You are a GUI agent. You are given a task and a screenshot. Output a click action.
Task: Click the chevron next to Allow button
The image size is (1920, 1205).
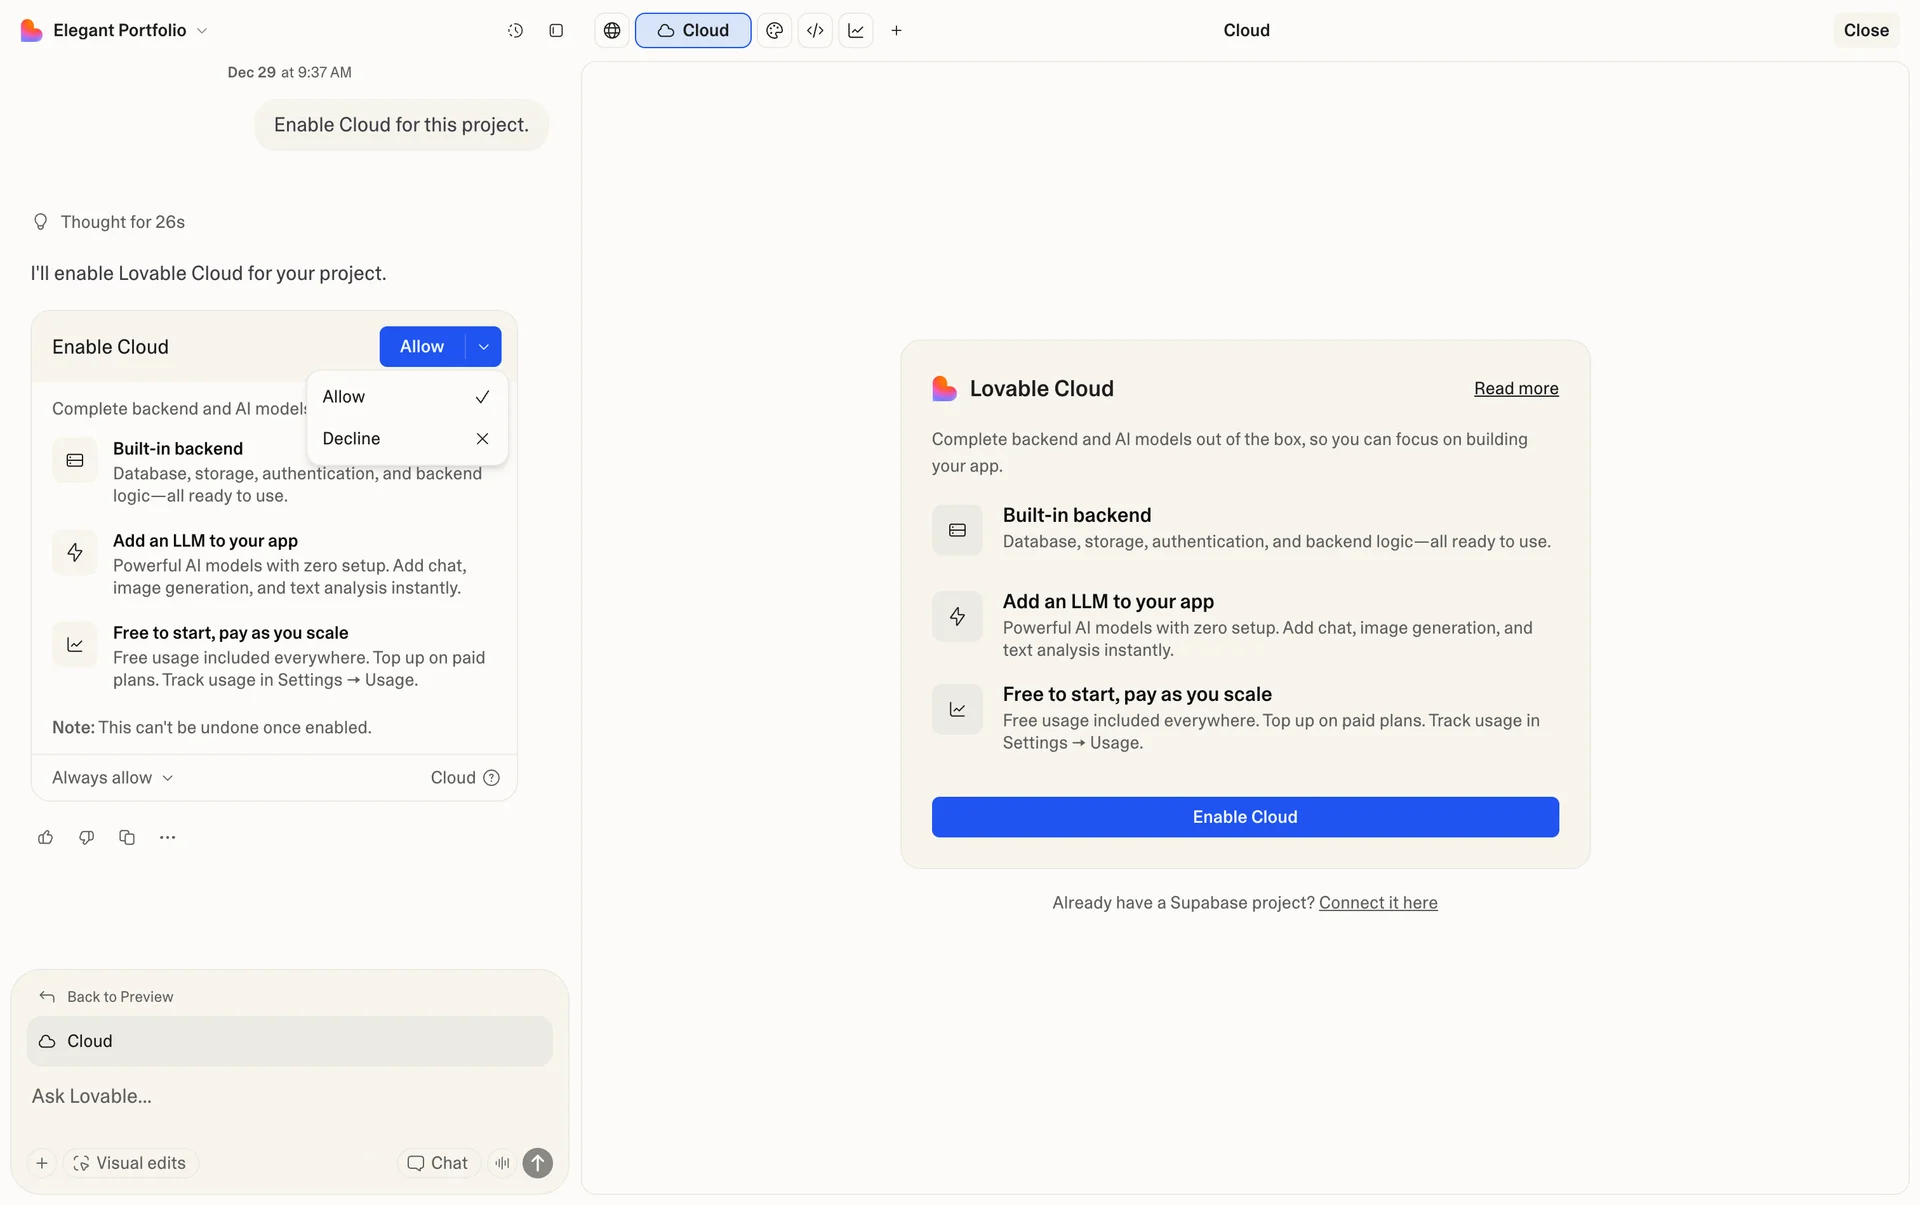click(484, 346)
